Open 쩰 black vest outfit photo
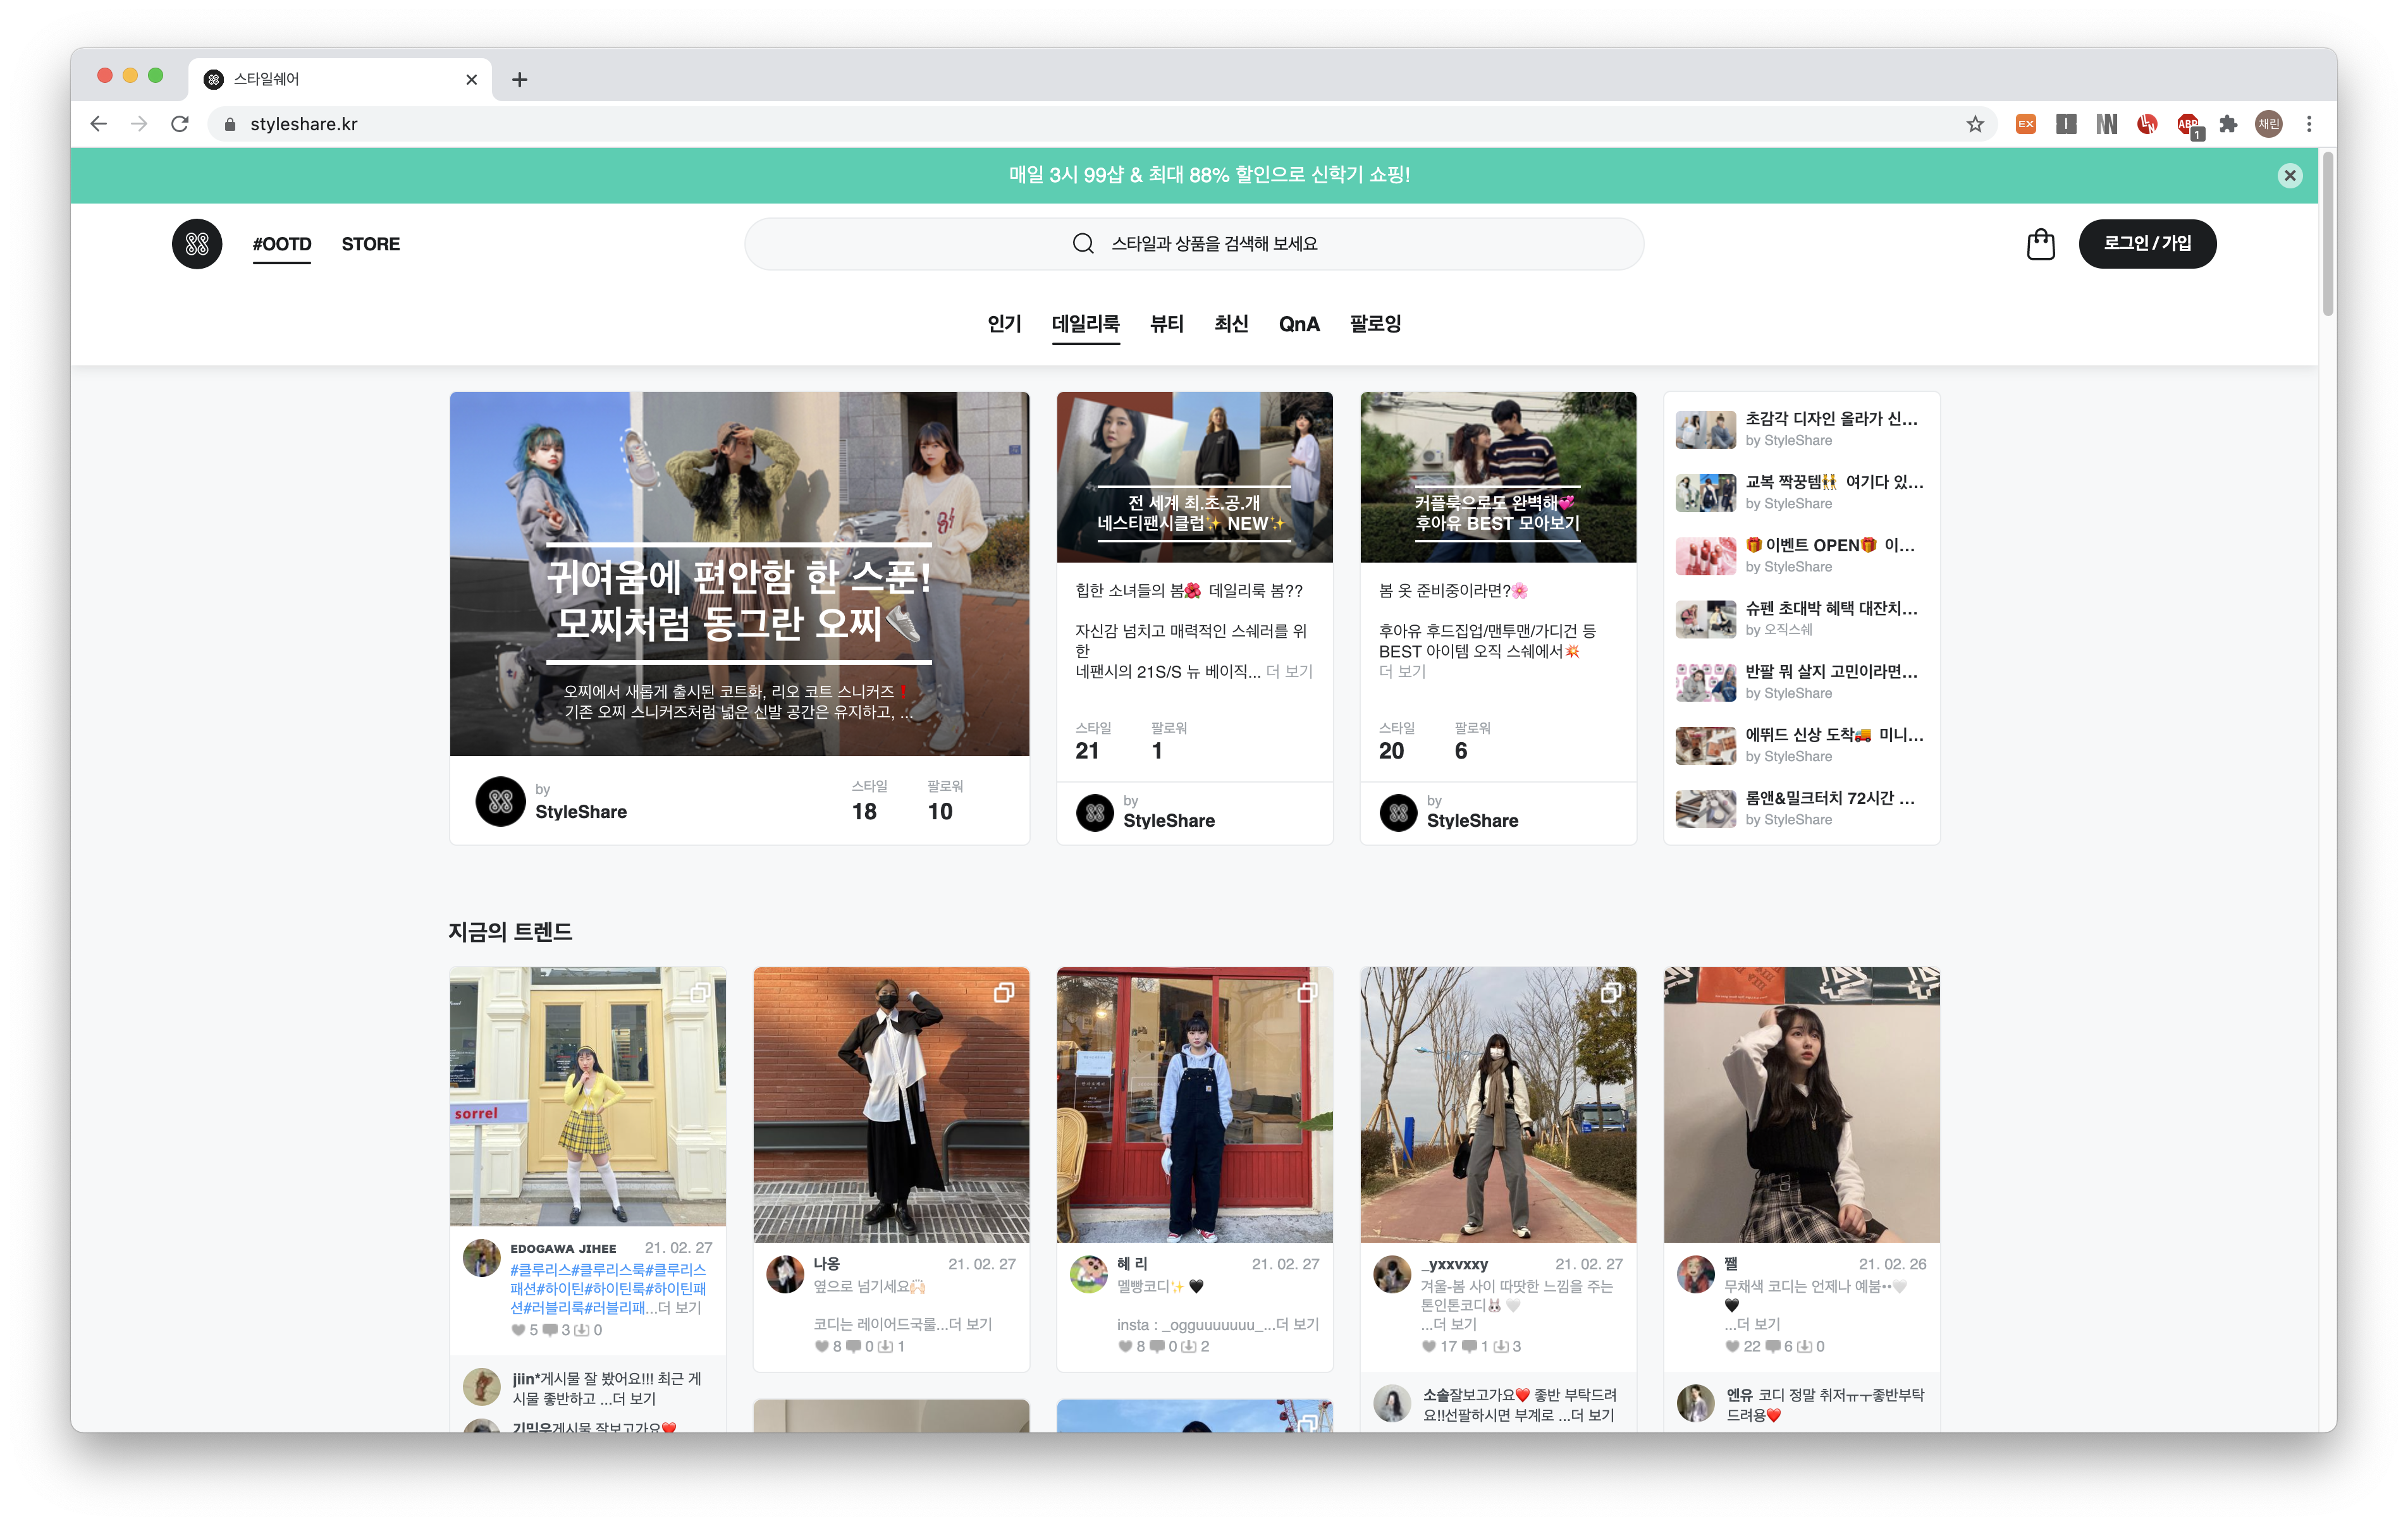The width and height of the screenshot is (2408, 1526). [x=1801, y=1104]
